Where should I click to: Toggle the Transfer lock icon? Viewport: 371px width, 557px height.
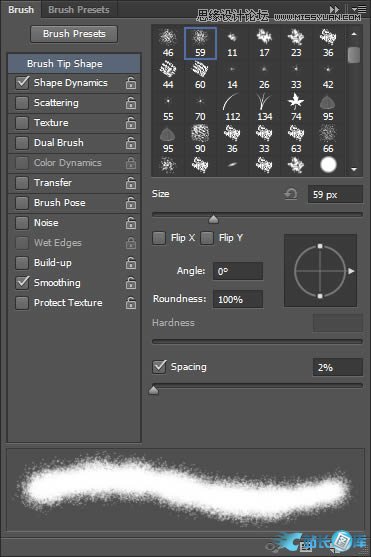[131, 183]
